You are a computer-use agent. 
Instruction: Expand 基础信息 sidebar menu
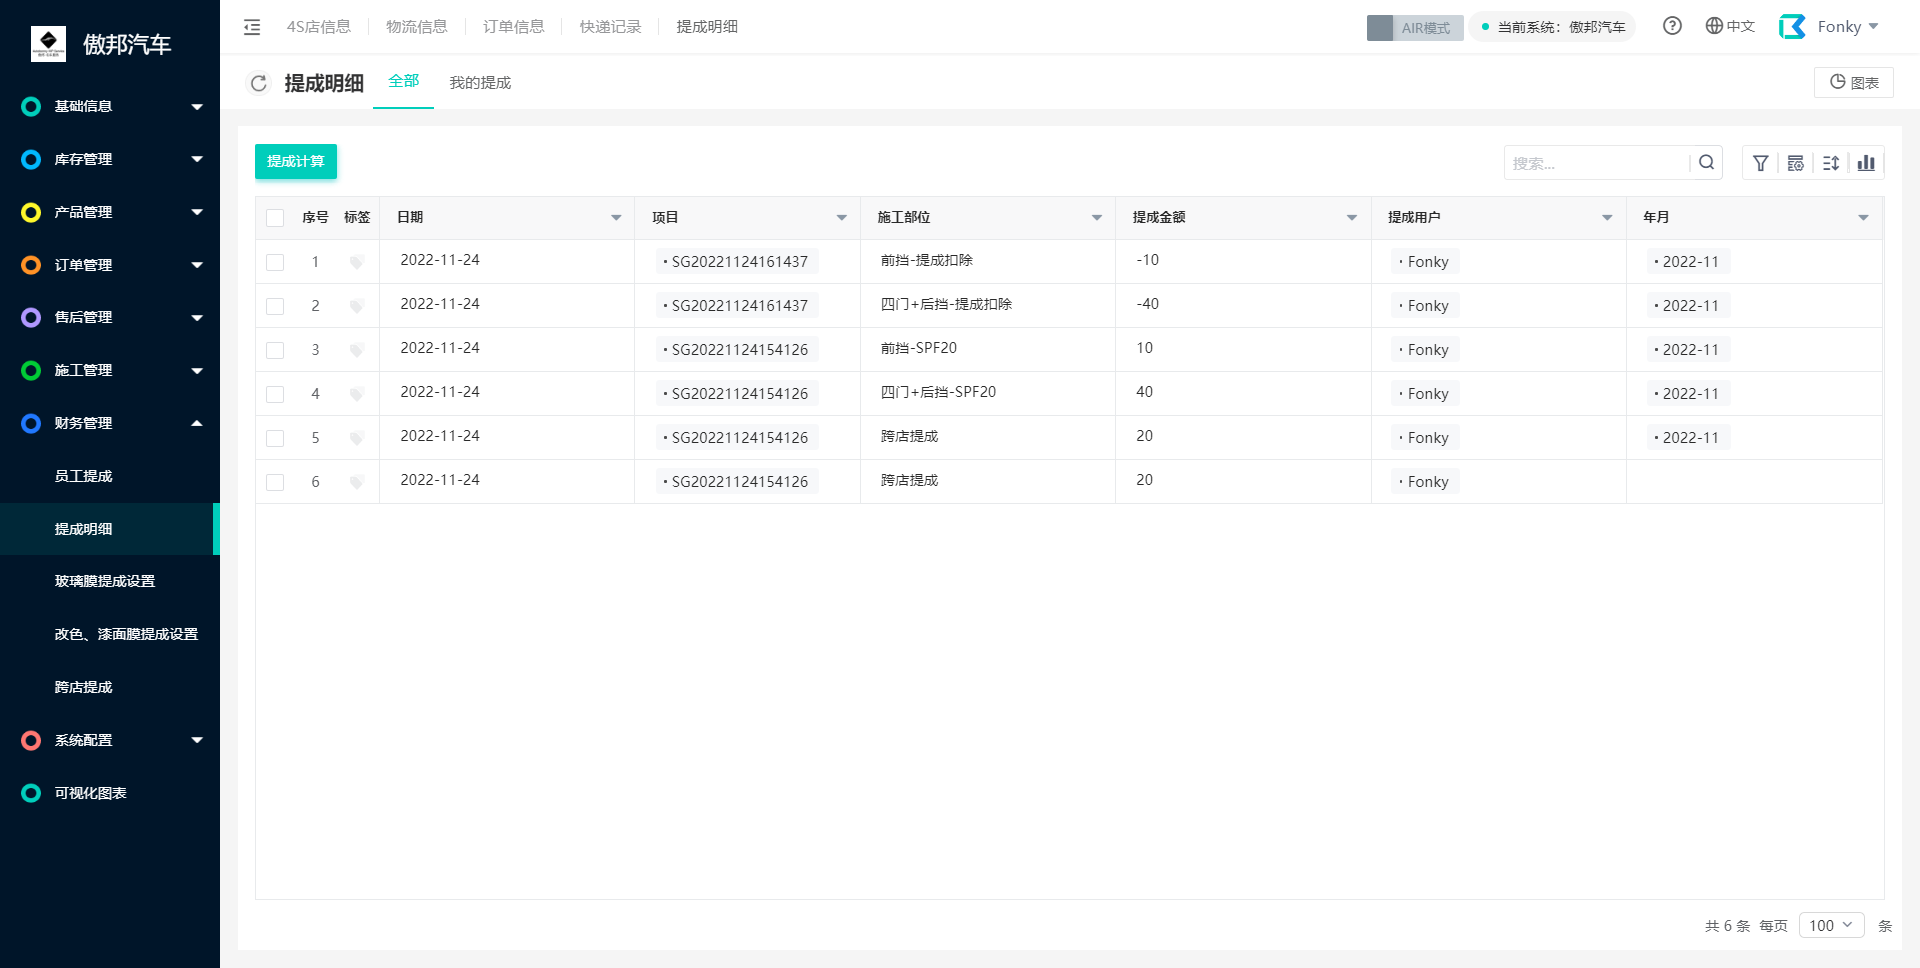[x=110, y=106]
